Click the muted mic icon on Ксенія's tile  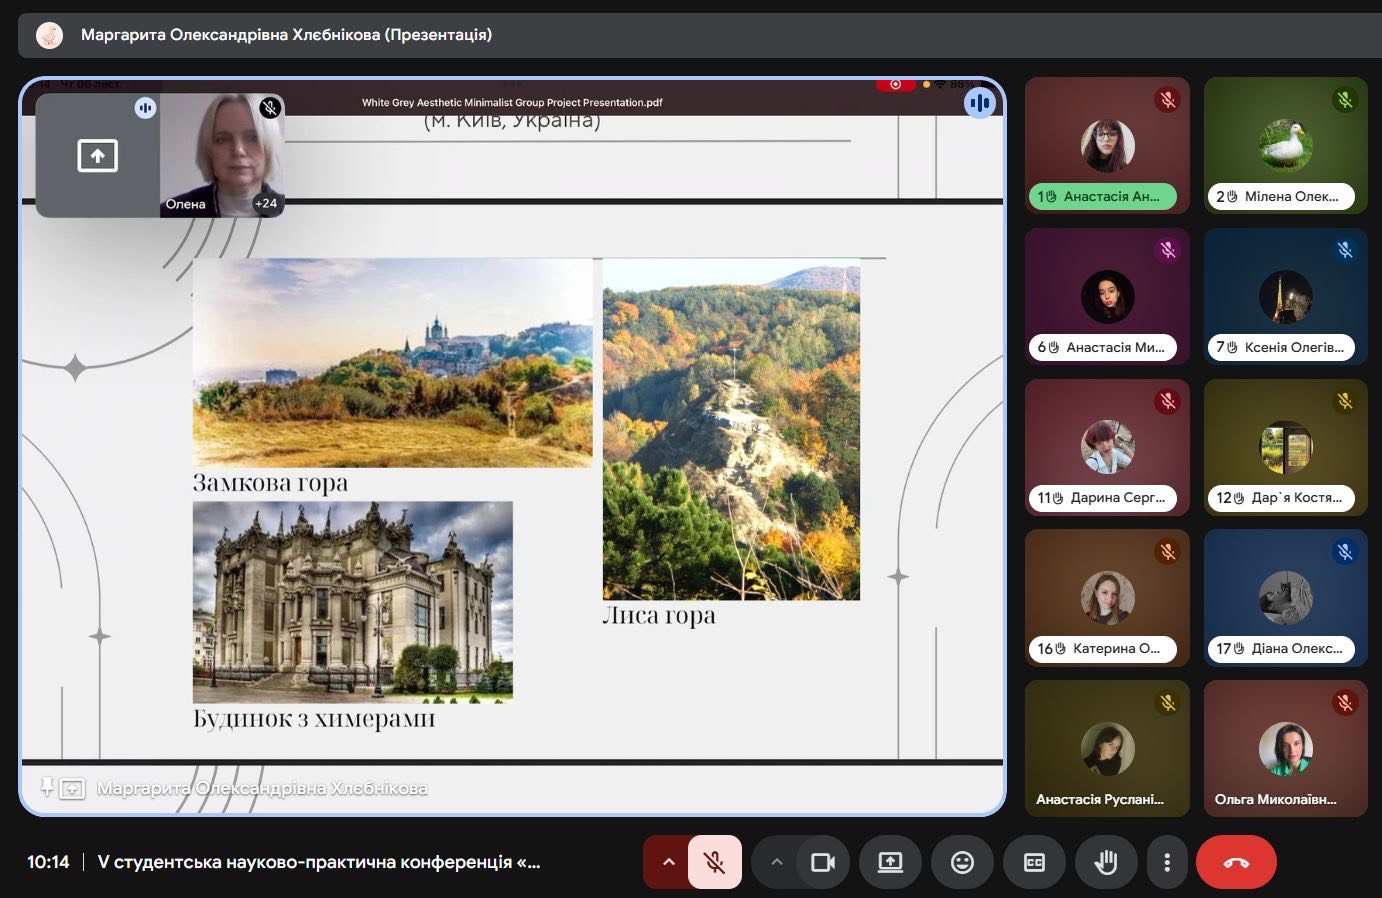click(1345, 250)
